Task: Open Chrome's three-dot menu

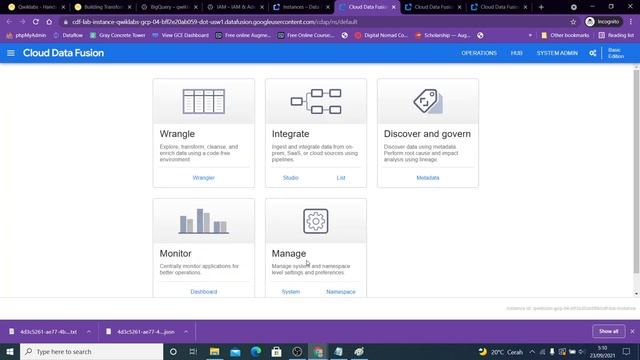Action: tap(631, 22)
